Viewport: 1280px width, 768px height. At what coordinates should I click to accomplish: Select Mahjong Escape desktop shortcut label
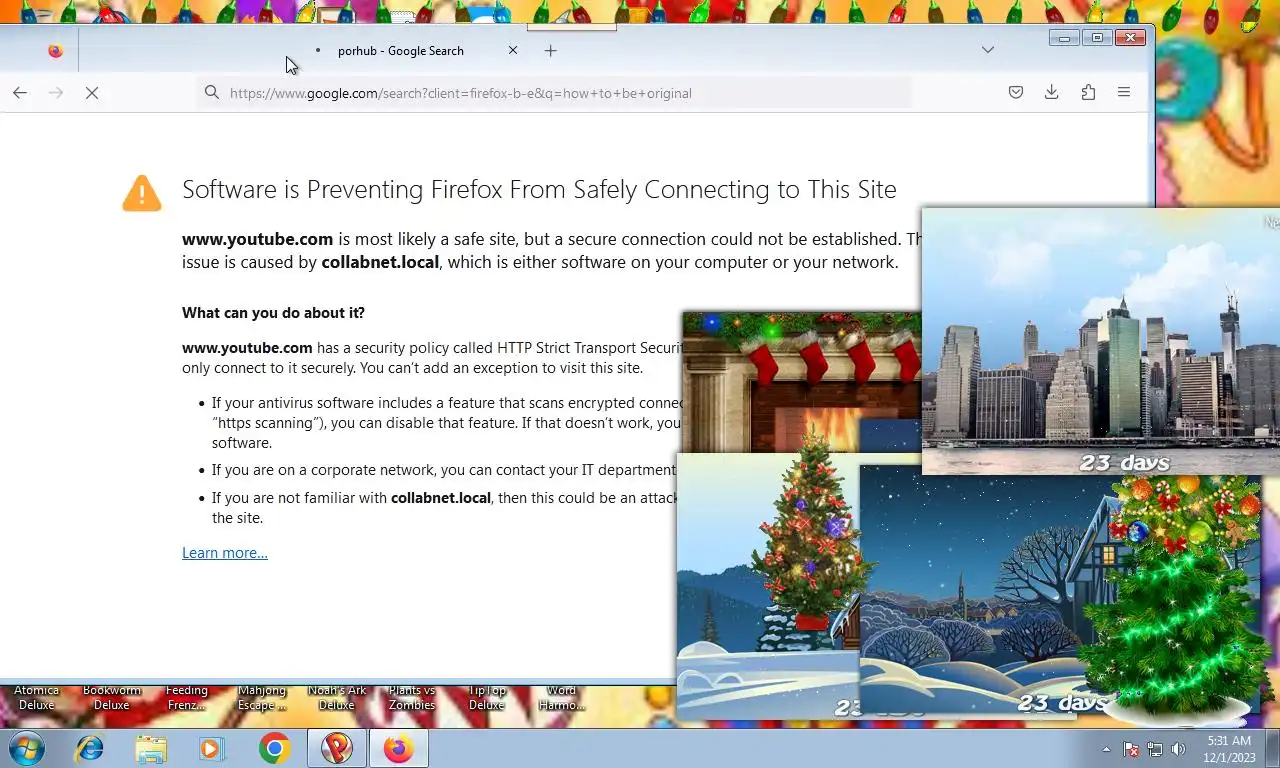[x=262, y=698]
